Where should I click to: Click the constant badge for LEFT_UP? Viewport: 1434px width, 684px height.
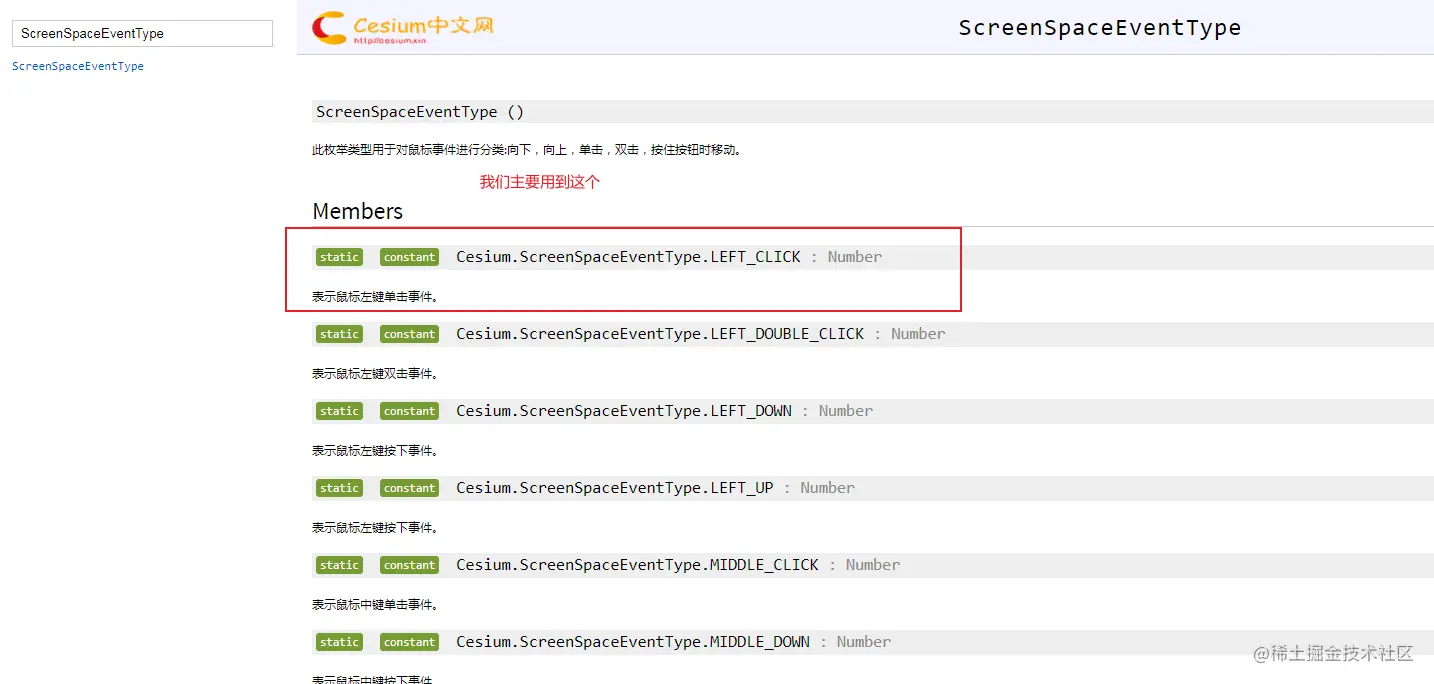pyautogui.click(x=409, y=488)
